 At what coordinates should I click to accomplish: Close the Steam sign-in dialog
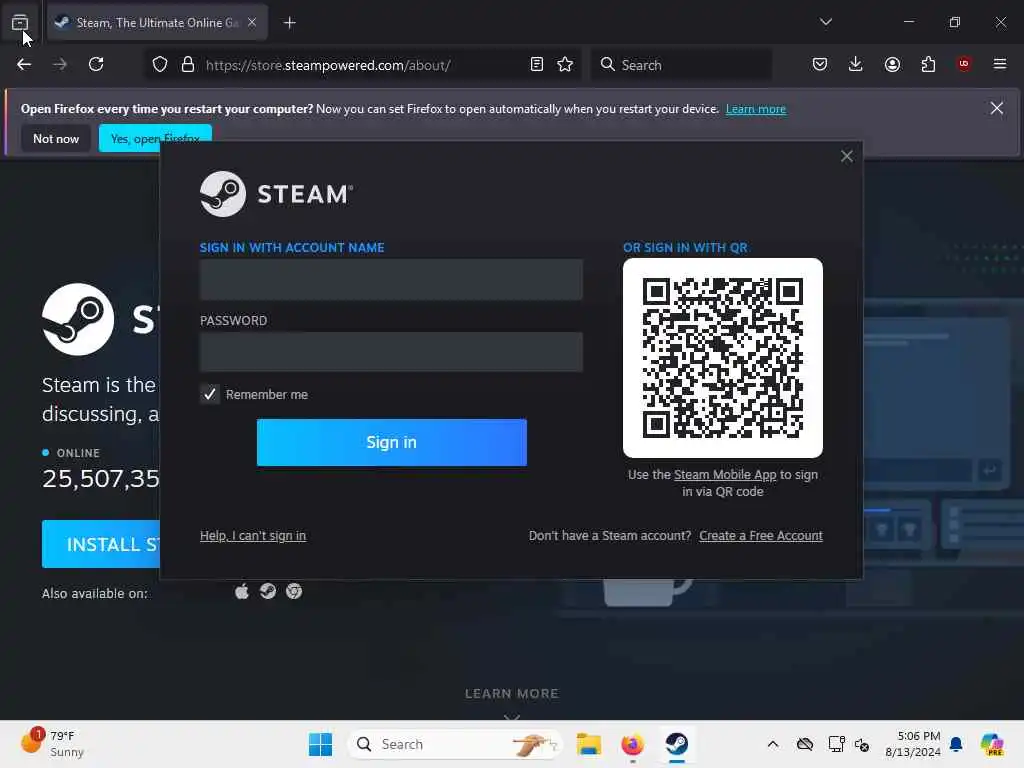[846, 156]
